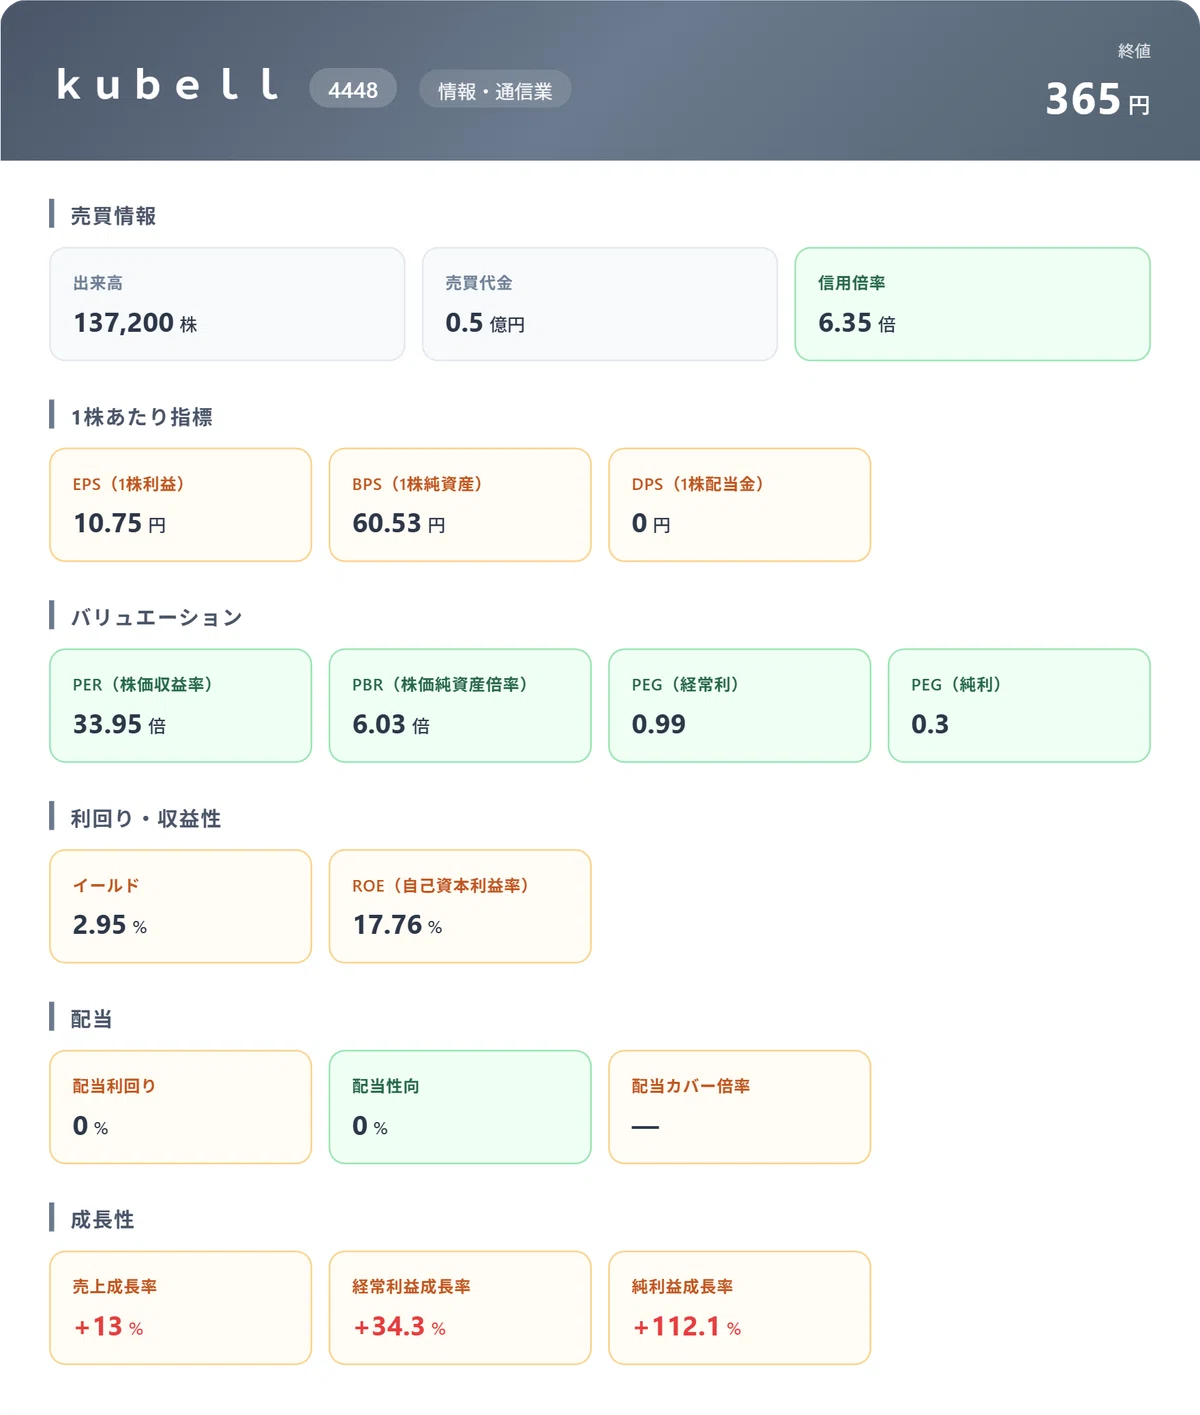The height and width of the screenshot is (1415, 1200).
Task: Select the PEG(純利) card
Action: point(1019,706)
